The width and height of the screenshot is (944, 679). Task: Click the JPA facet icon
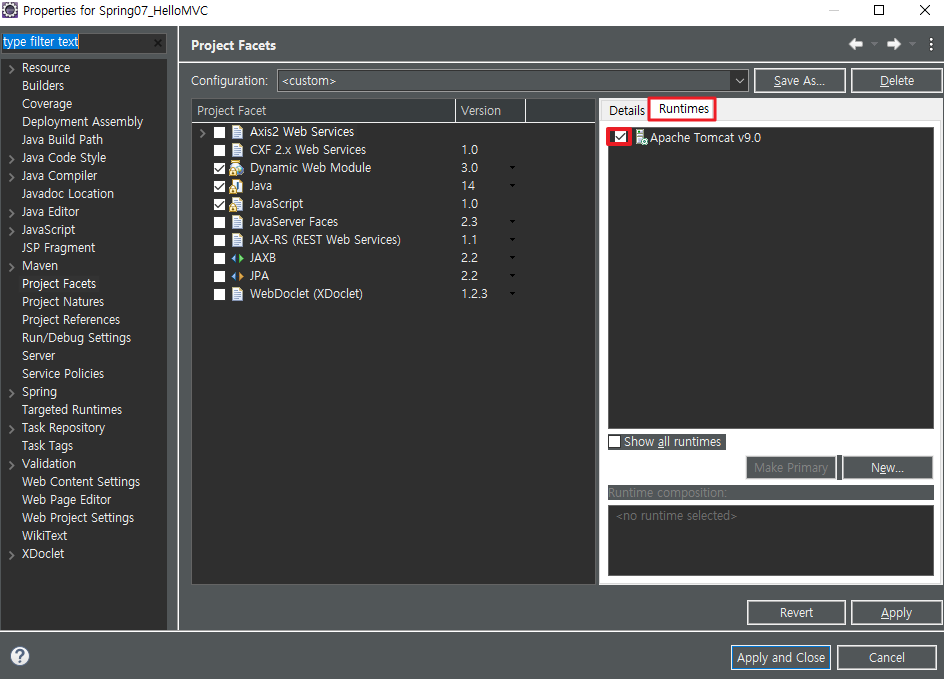[238, 276]
